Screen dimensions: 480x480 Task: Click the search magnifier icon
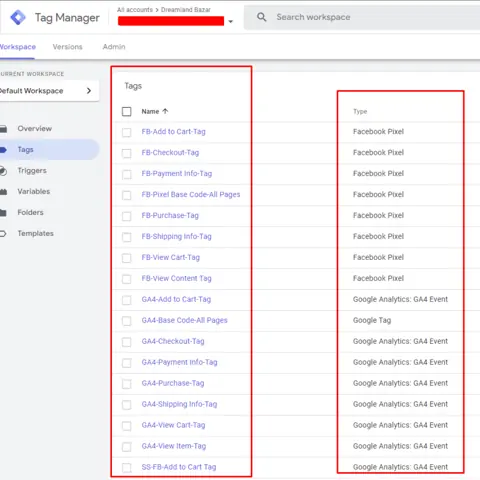click(262, 17)
